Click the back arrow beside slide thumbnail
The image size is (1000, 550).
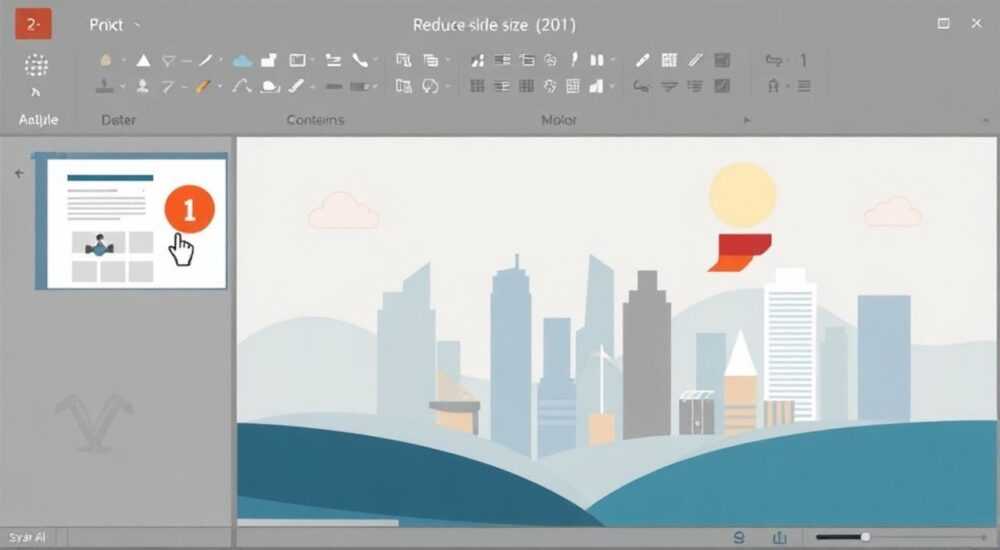click(19, 173)
